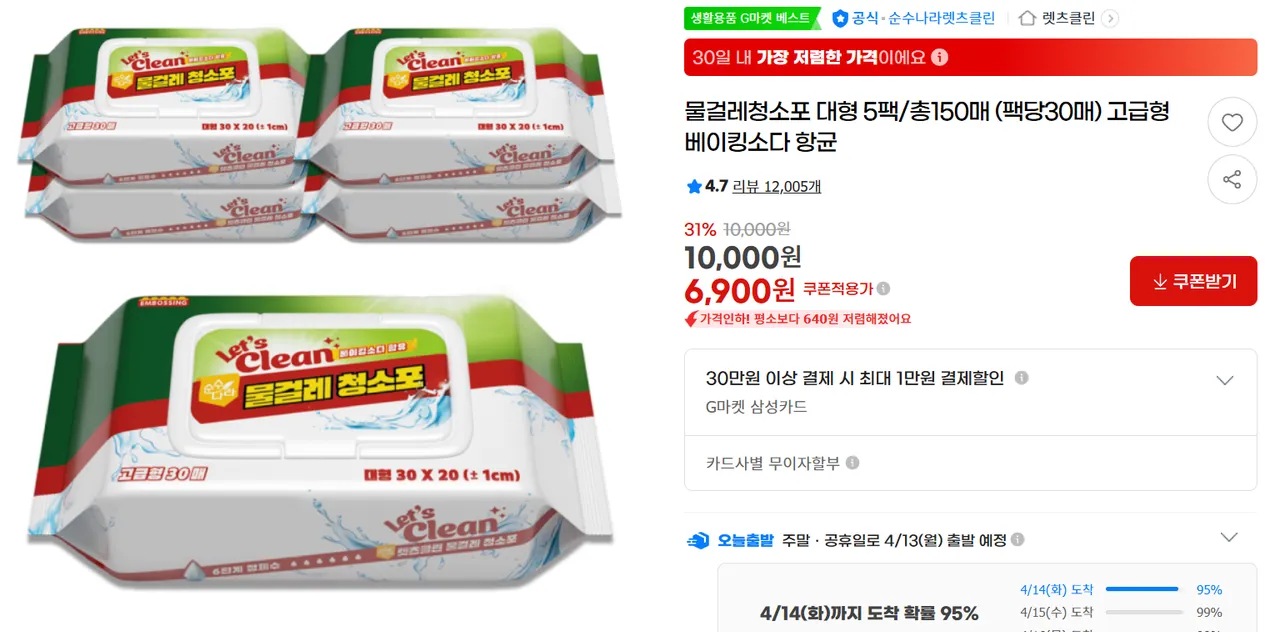Click info icon after 출발 예정
Image resolution: width=1280 pixels, height=632 pixels.
[x=1017, y=540]
